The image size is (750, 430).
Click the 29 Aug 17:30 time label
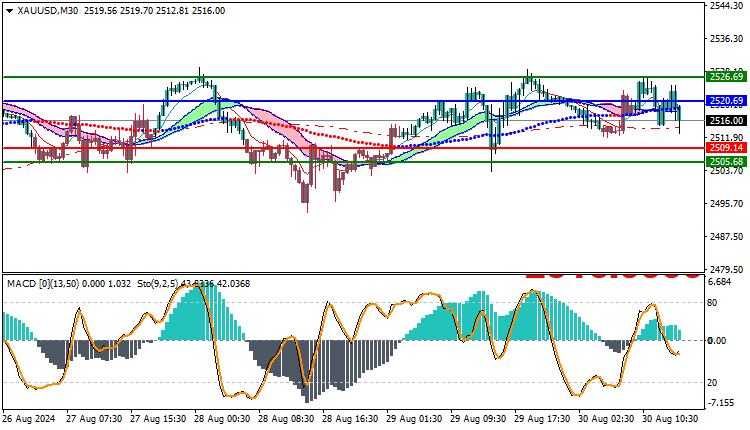tap(542, 419)
